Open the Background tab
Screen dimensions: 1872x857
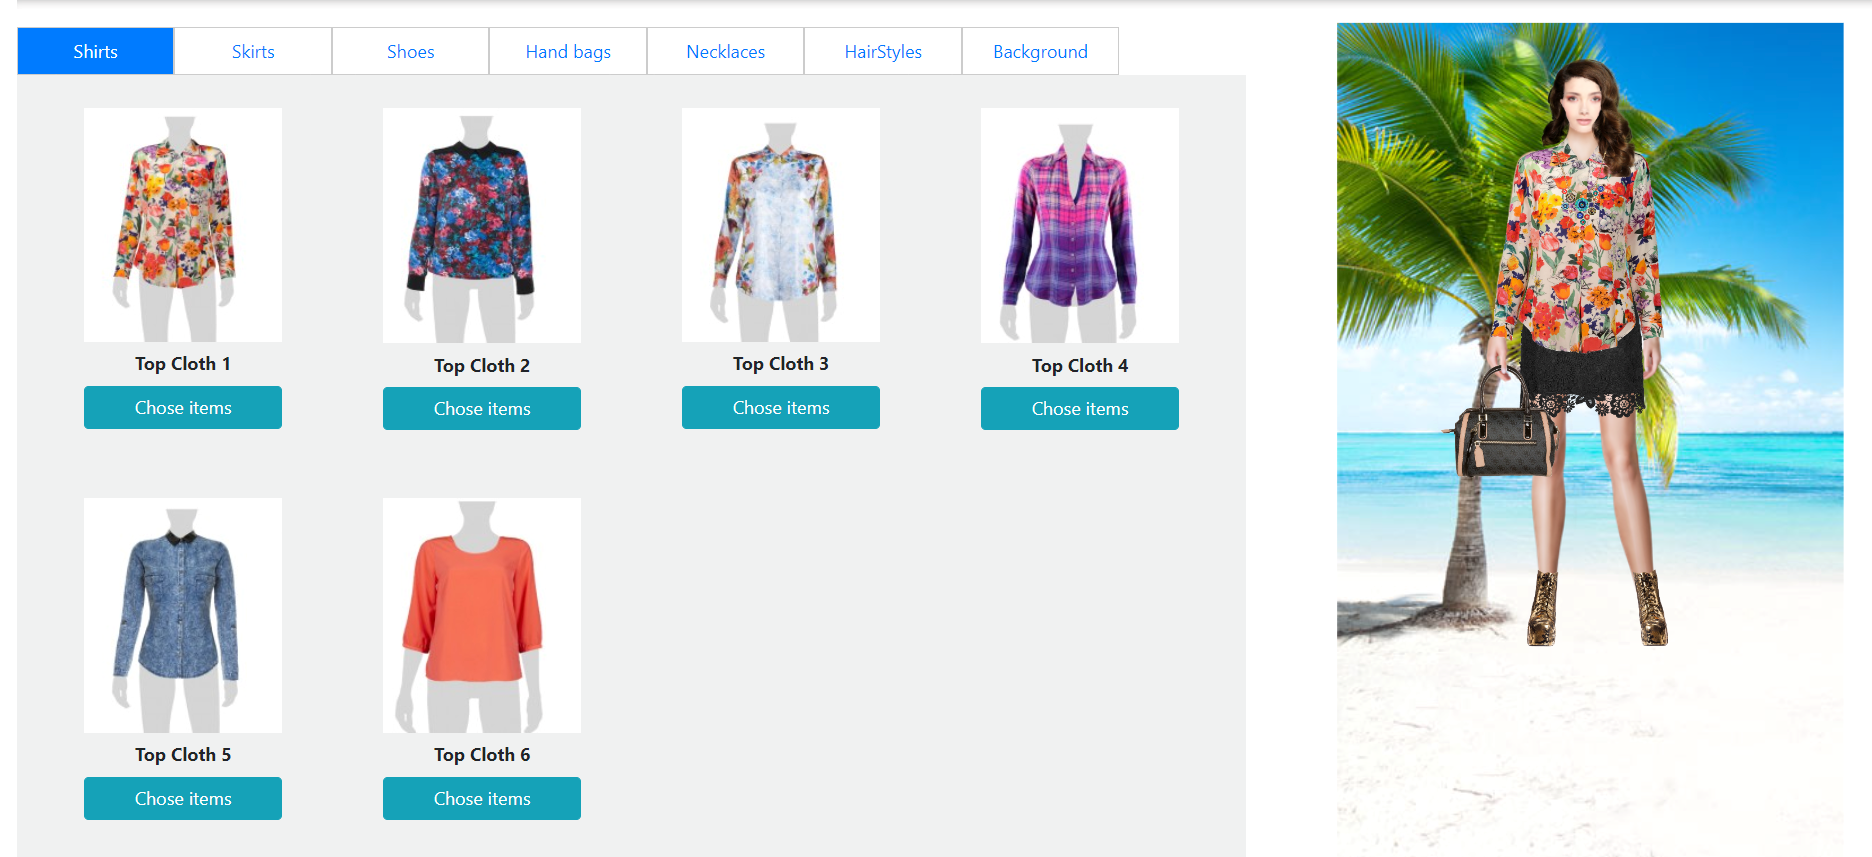[1040, 51]
